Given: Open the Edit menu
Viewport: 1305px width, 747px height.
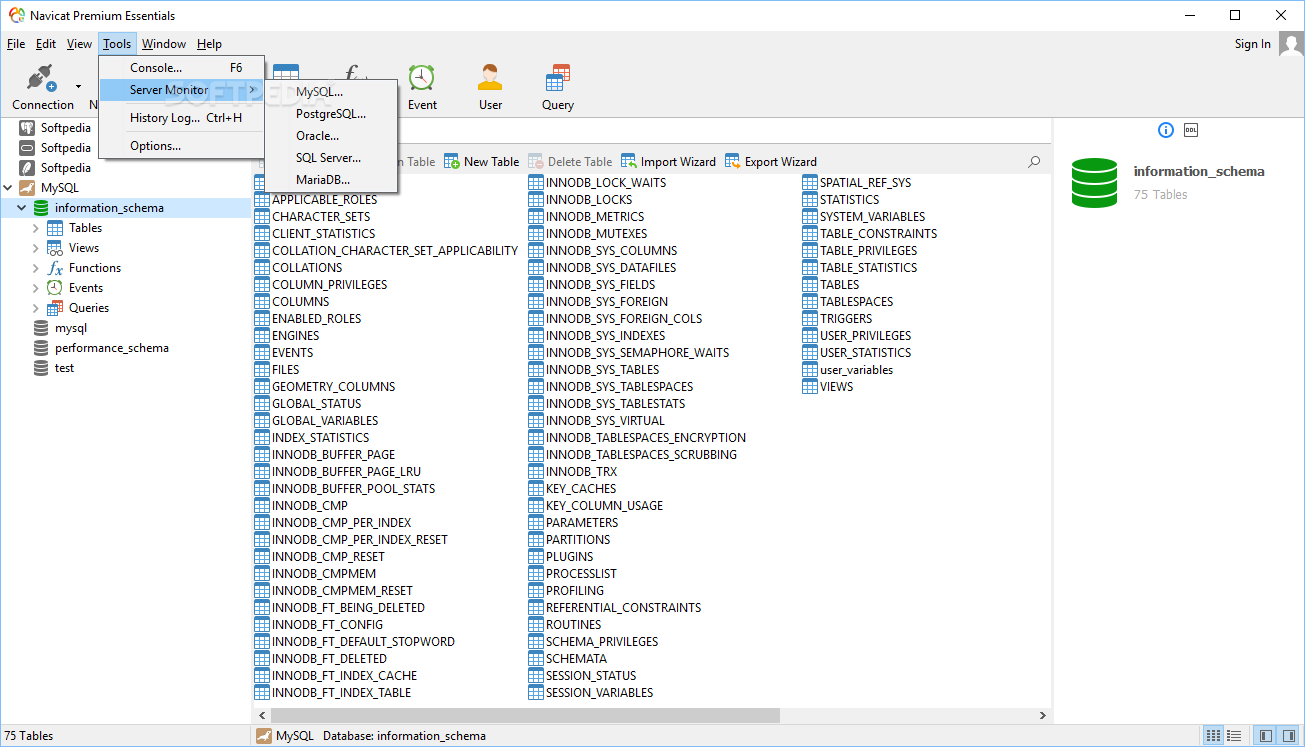Looking at the screenshot, I should (x=46, y=44).
